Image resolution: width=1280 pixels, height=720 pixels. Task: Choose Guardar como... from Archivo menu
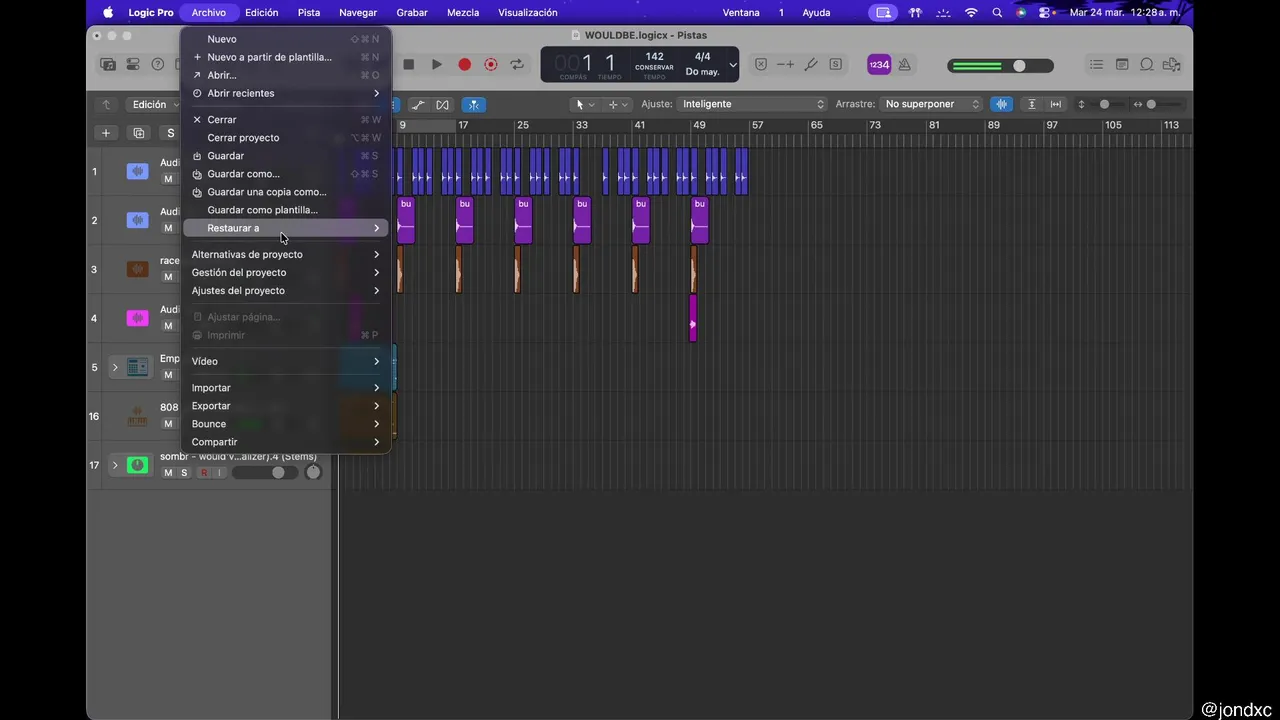click(x=286, y=174)
